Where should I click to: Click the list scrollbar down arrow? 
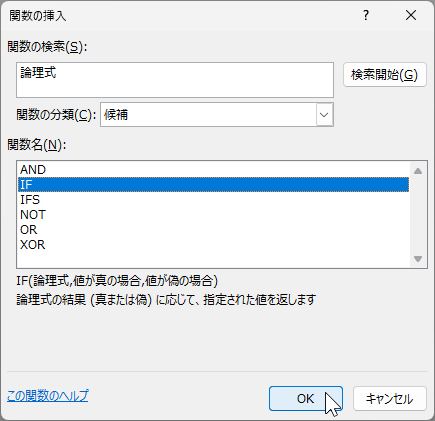click(418, 258)
